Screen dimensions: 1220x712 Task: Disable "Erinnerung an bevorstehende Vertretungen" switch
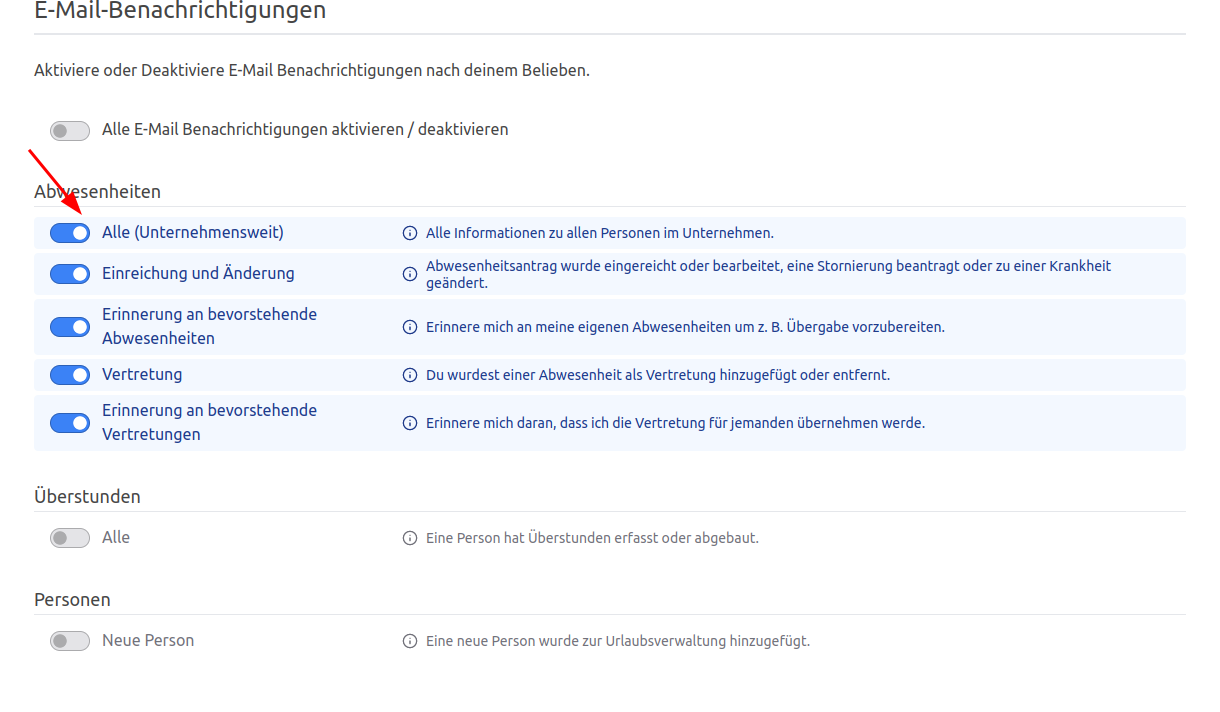[69, 422]
